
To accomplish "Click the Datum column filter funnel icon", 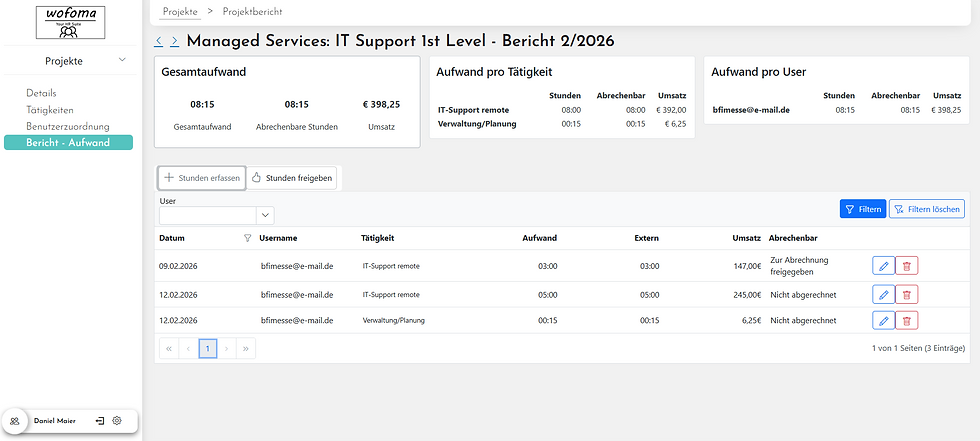I will click(248, 238).
